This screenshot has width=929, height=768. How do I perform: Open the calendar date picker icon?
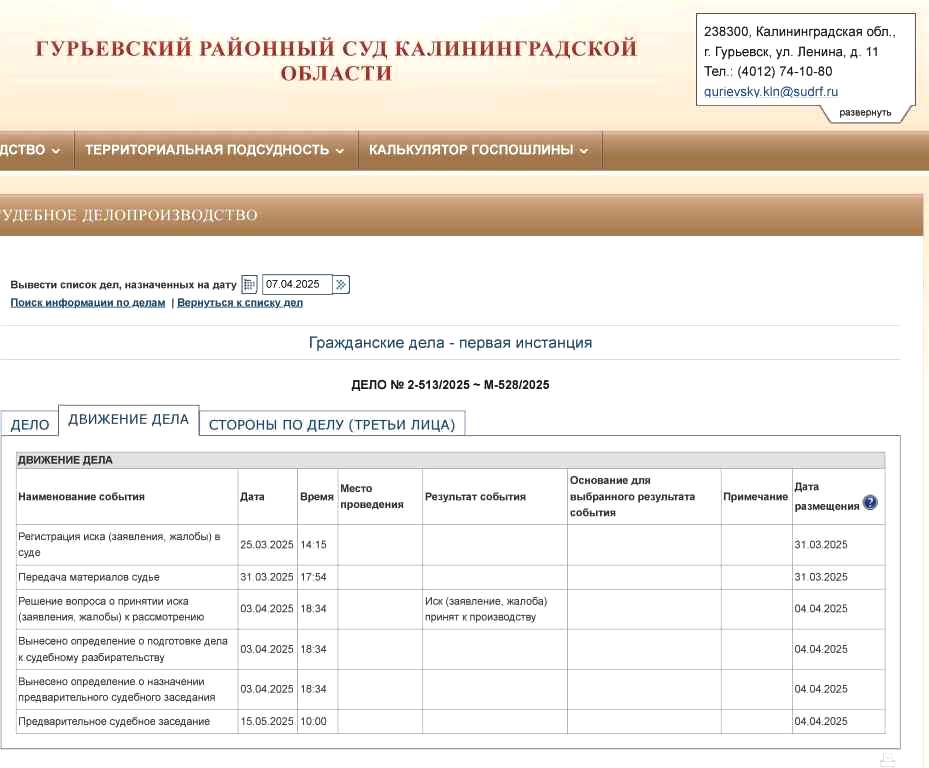click(249, 284)
